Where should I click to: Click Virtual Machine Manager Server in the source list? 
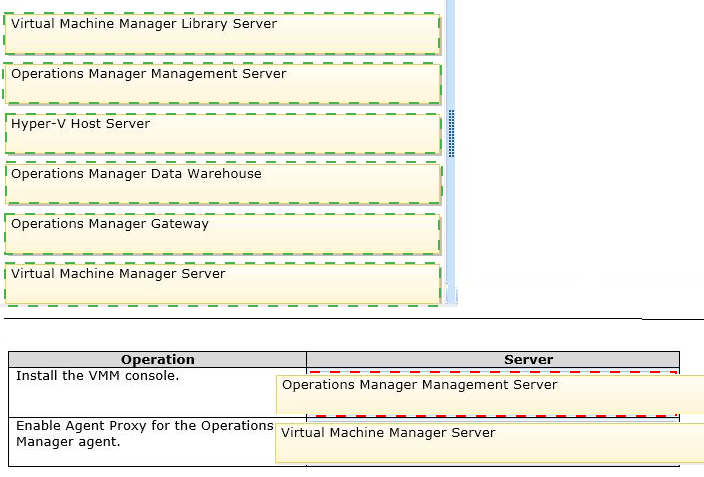pos(222,284)
